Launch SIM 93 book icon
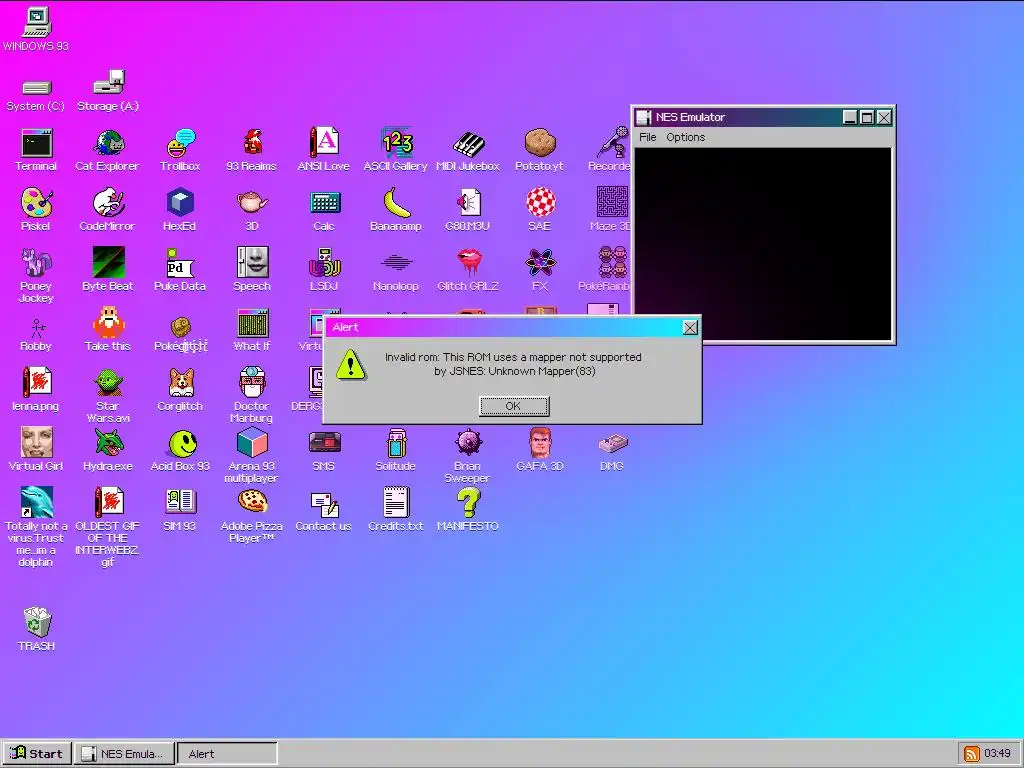 tap(180, 502)
